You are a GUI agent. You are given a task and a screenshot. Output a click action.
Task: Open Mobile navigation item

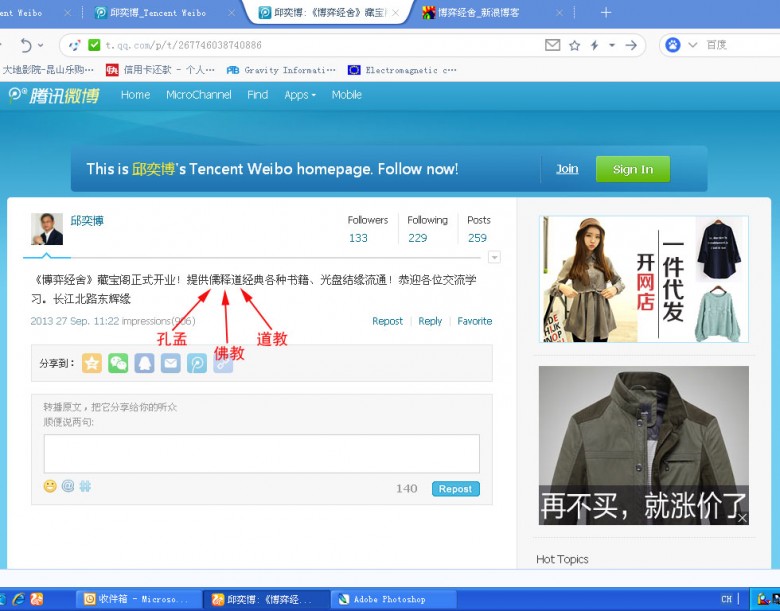[347, 95]
